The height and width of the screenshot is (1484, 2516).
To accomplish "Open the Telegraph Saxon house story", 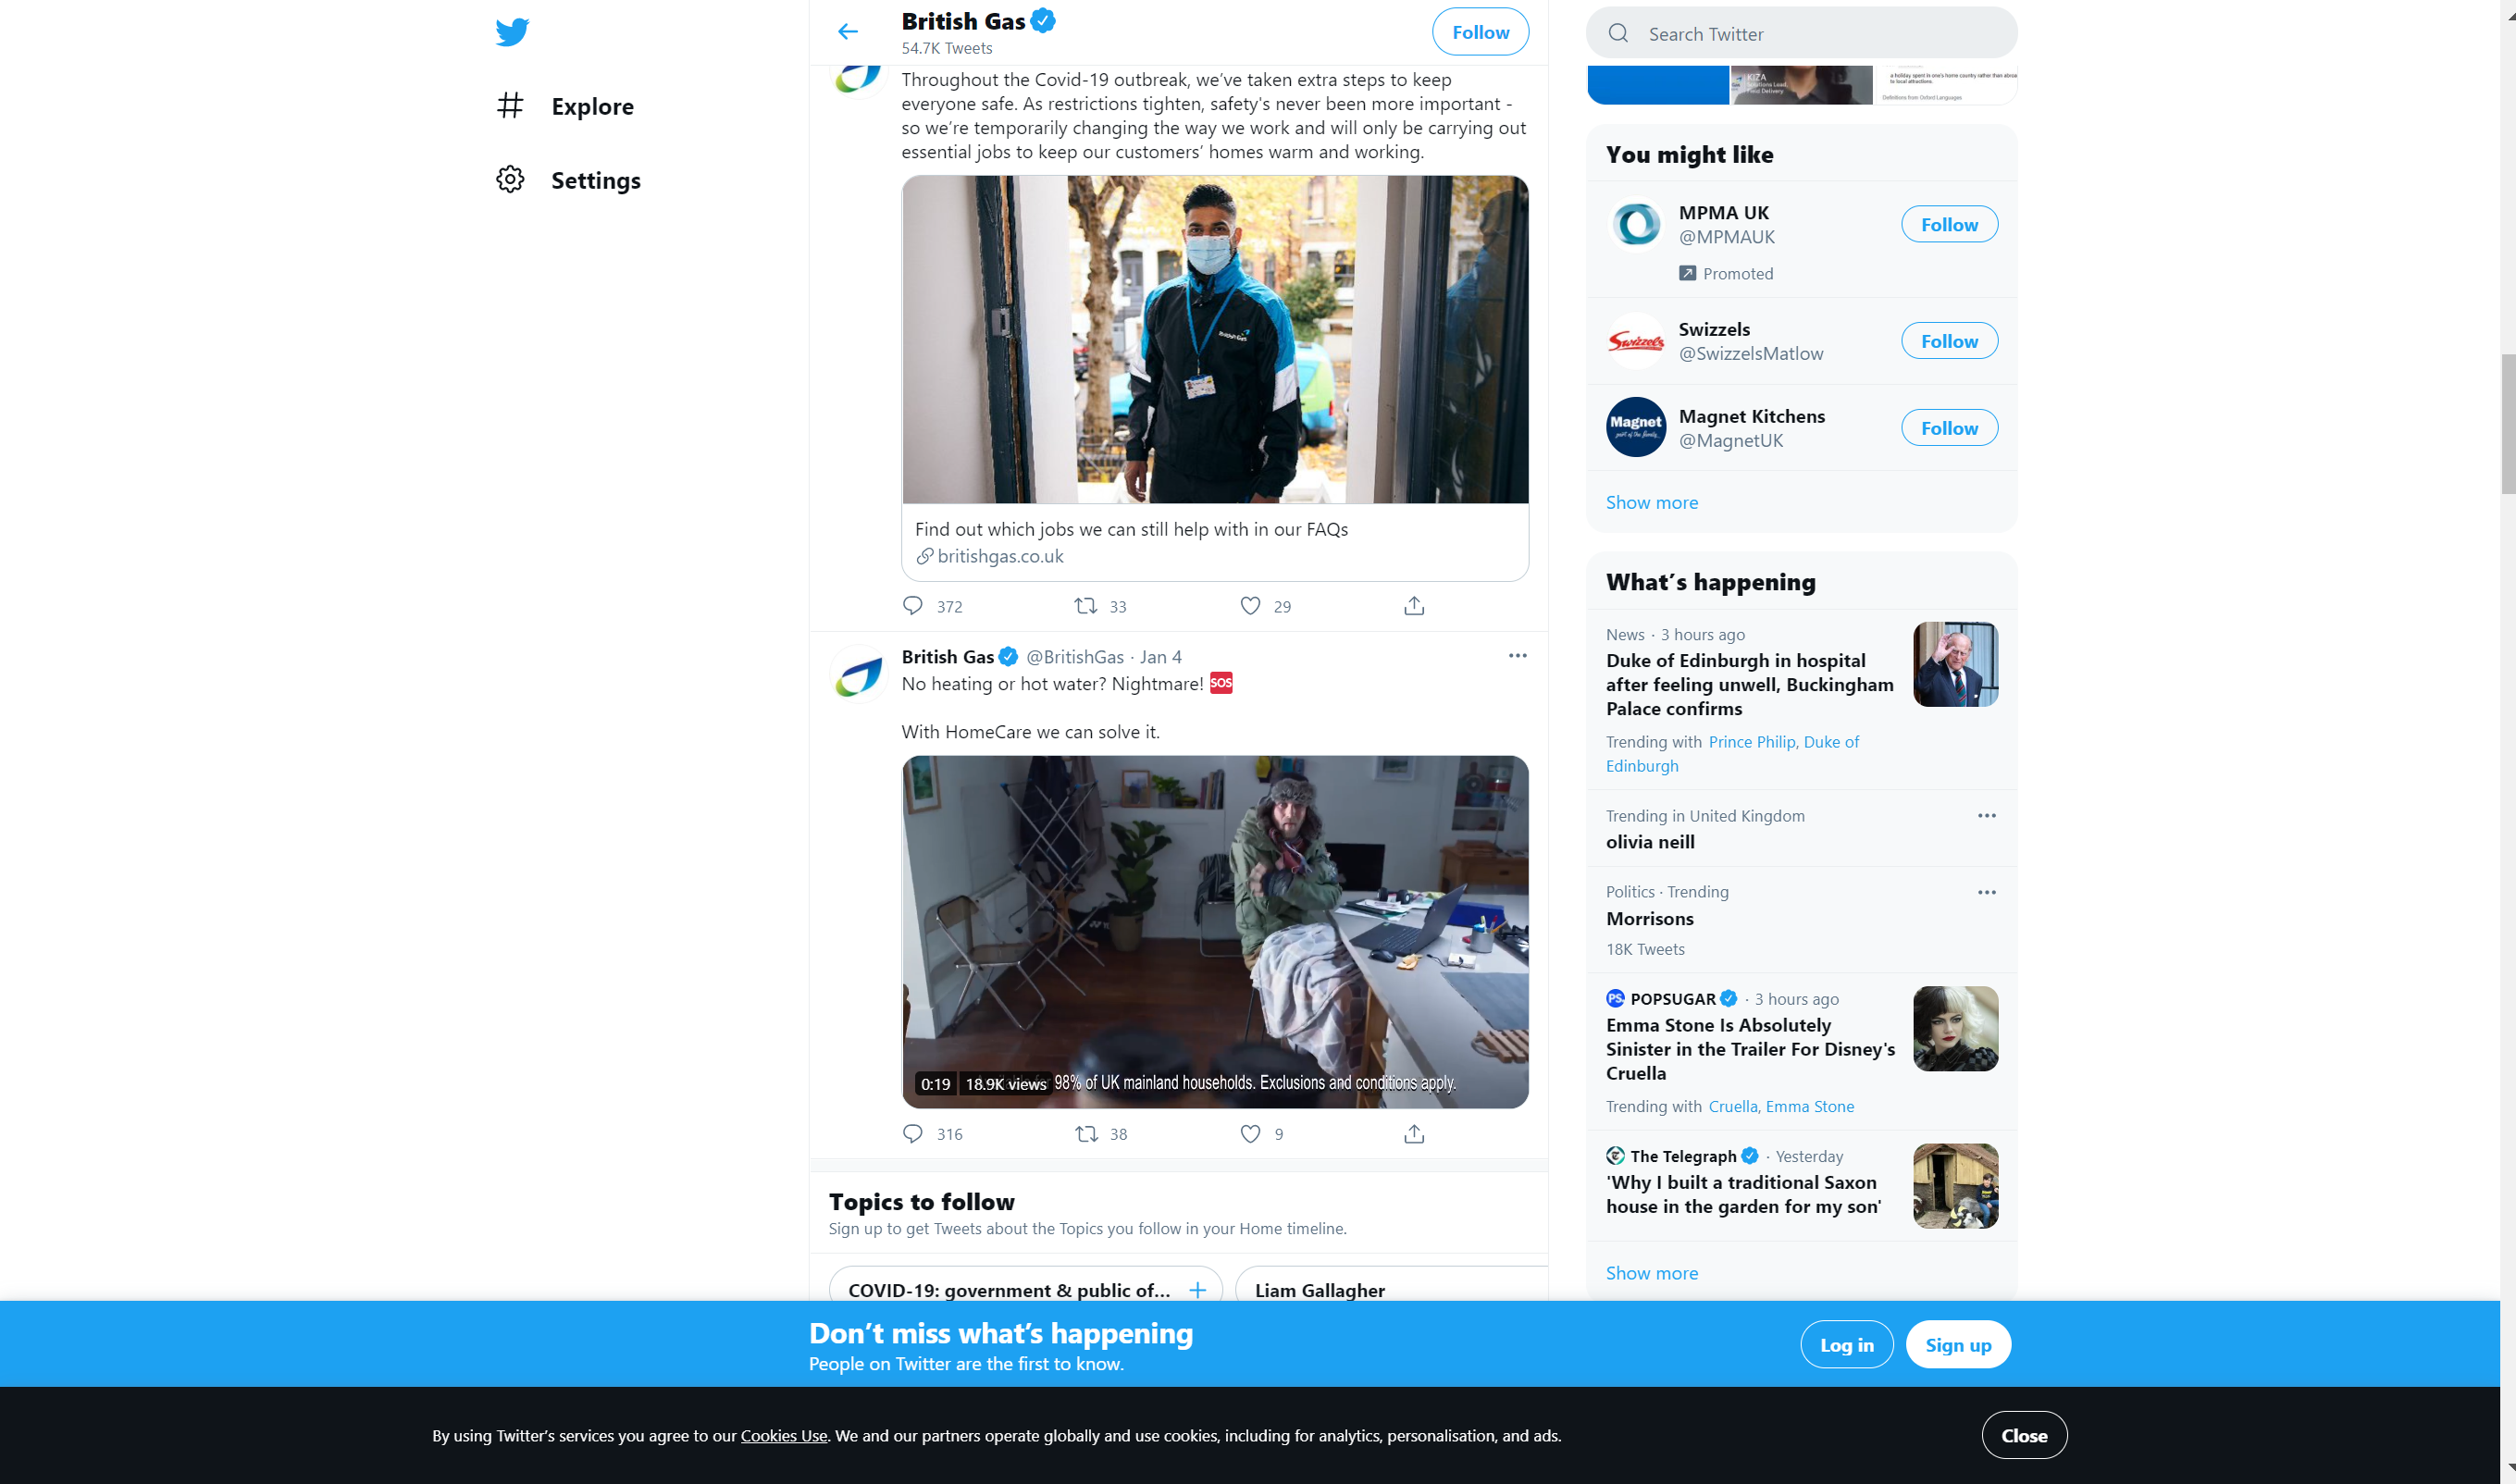I will click(1743, 1194).
